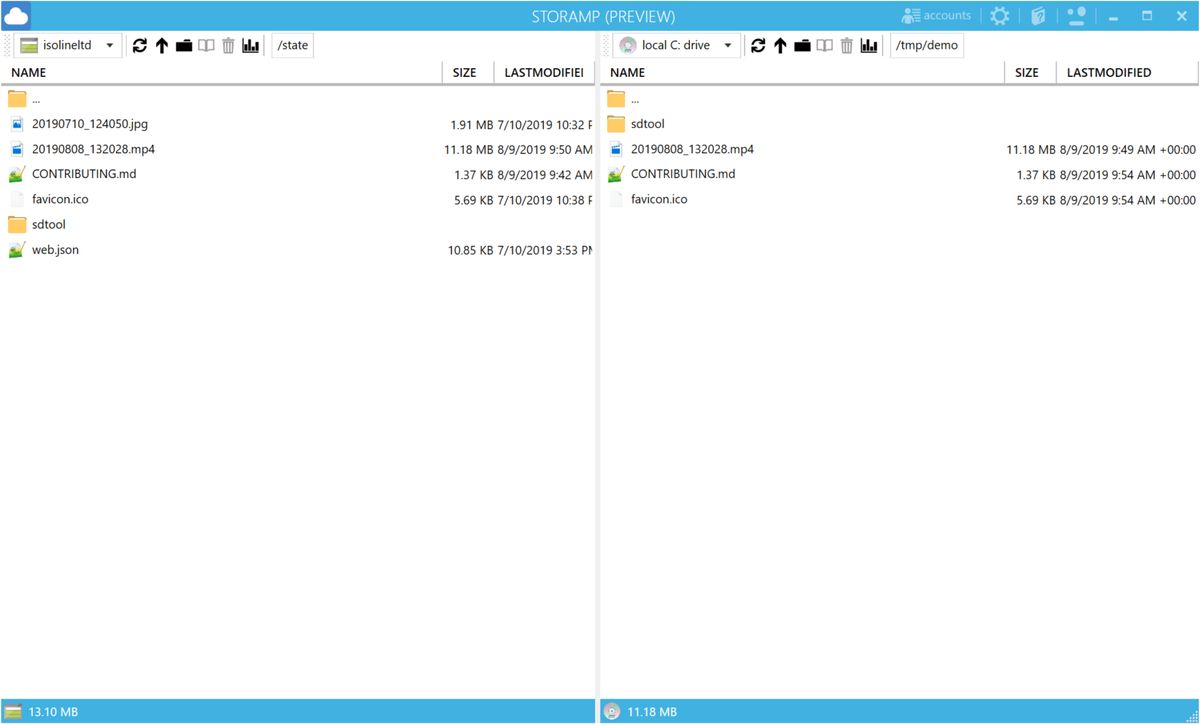Refresh the local C: drive pane
This screenshot has width=1200, height=724.
point(758,45)
